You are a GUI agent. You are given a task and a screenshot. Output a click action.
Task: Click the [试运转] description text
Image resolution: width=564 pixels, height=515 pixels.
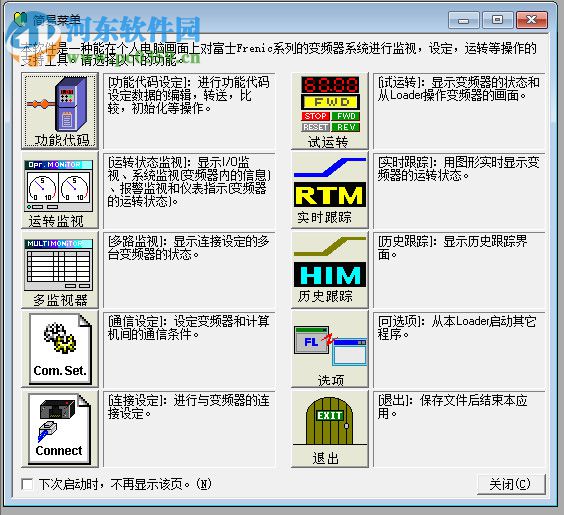pyautogui.click(x=459, y=89)
